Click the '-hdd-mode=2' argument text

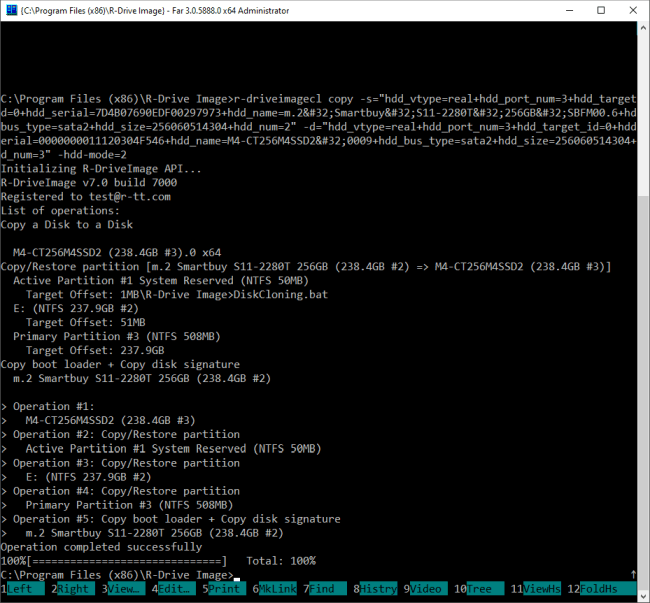tap(92, 155)
